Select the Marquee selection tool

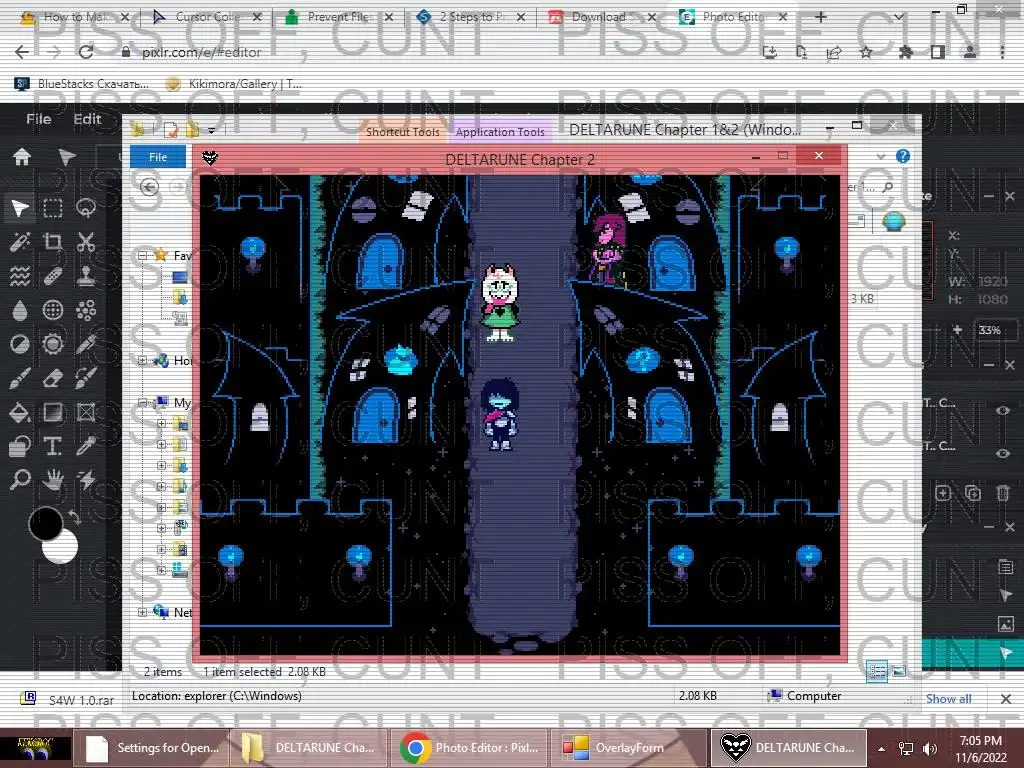[53, 208]
